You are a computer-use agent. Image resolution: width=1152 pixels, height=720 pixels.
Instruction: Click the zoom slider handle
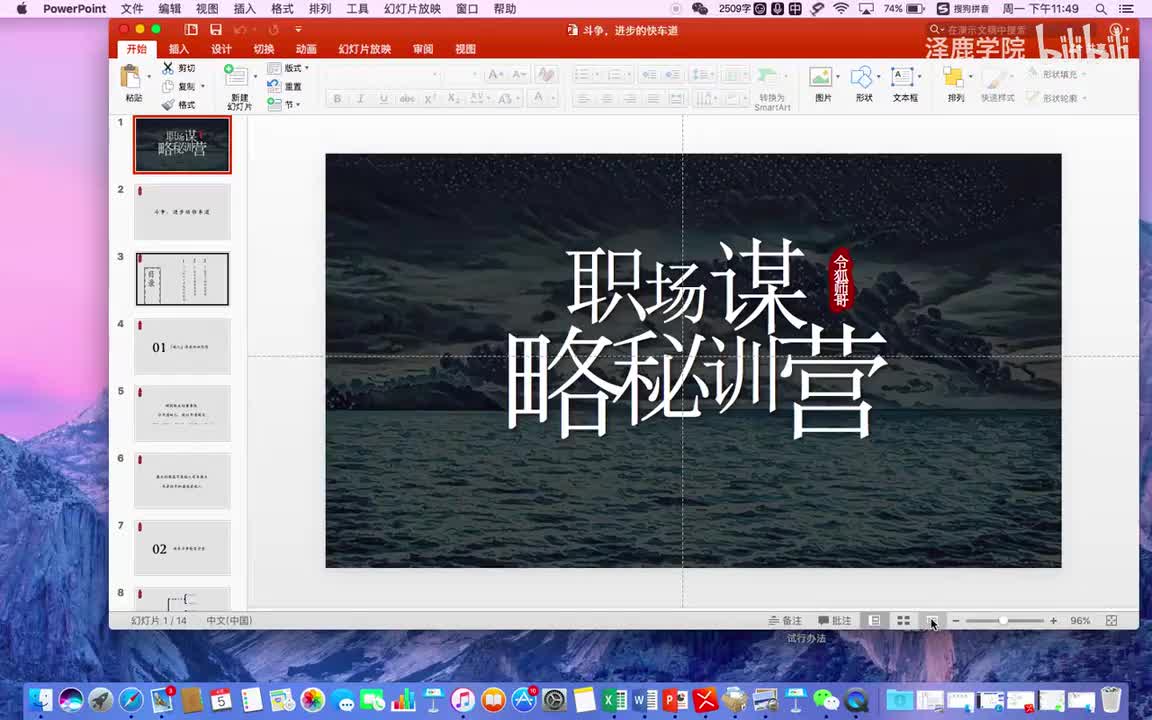coord(1004,621)
